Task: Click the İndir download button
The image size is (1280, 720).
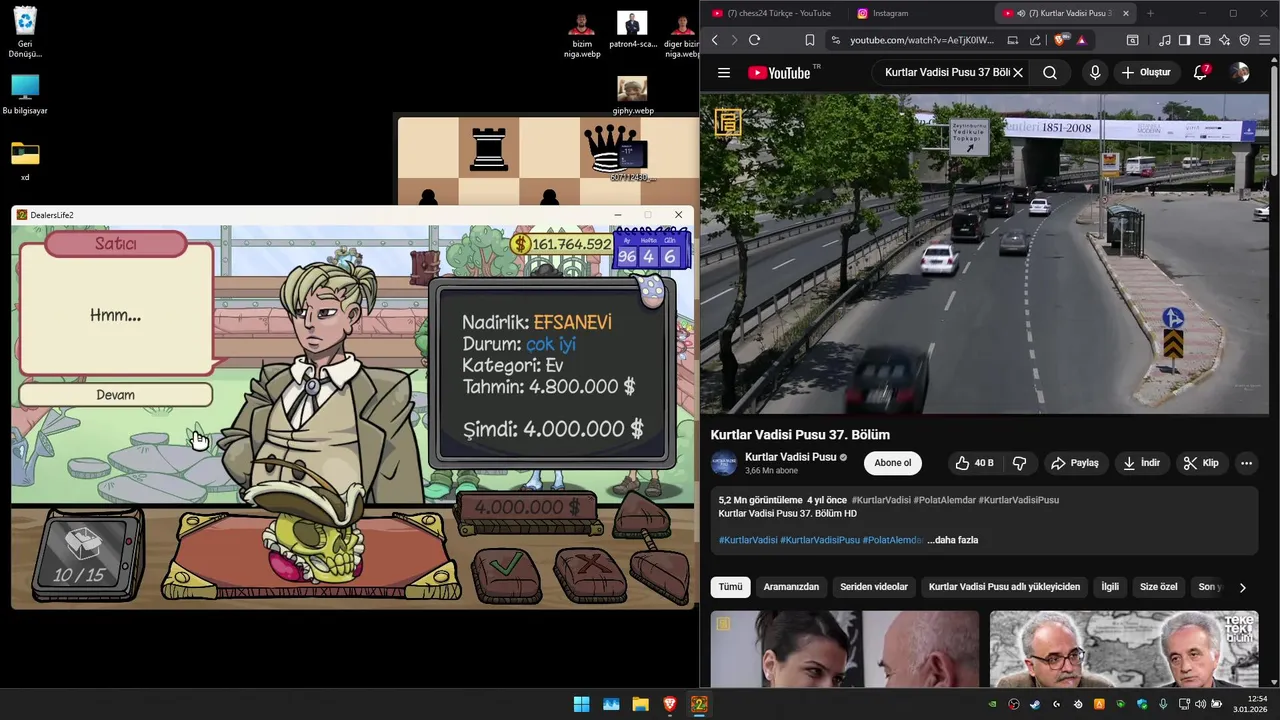Action: (x=1141, y=463)
